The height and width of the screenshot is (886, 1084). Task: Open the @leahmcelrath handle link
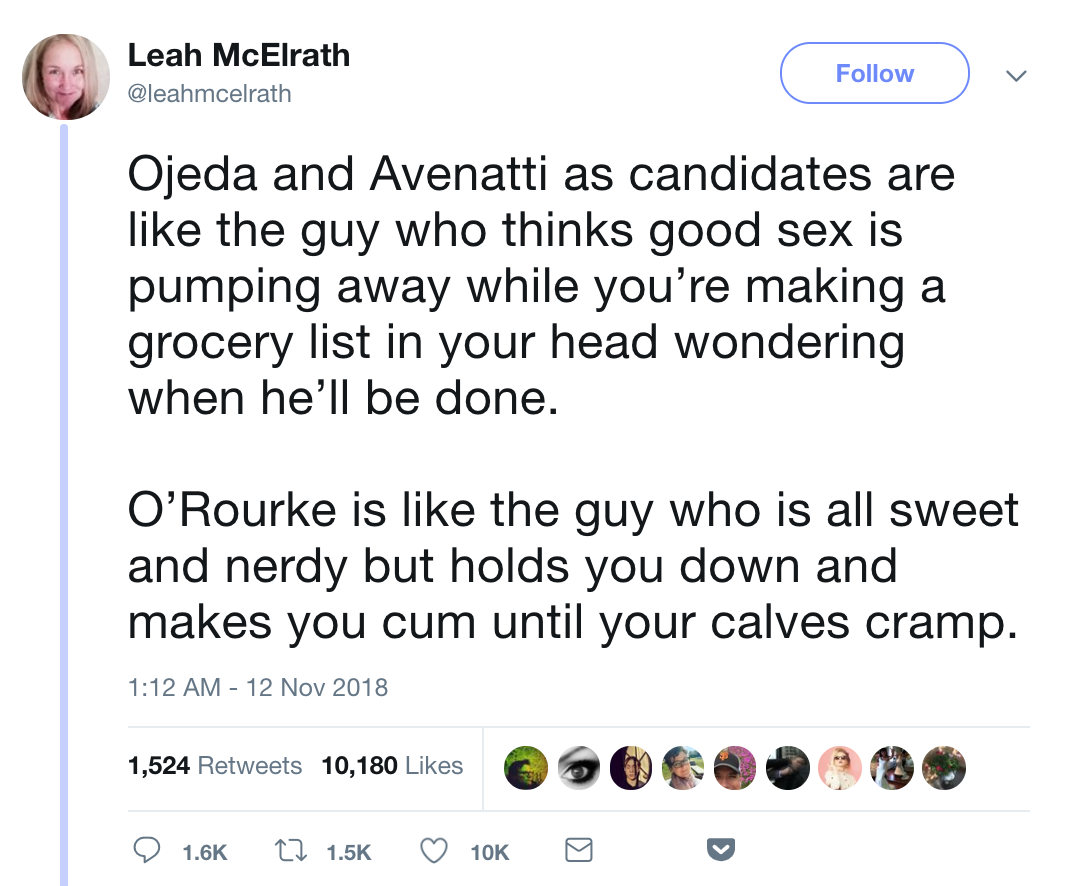tap(209, 93)
